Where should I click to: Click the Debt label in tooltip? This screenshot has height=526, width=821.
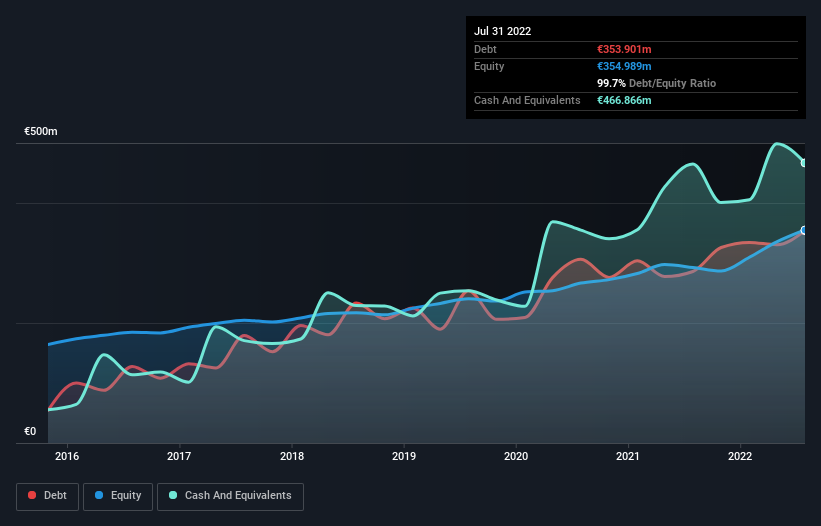tap(485, 49)
